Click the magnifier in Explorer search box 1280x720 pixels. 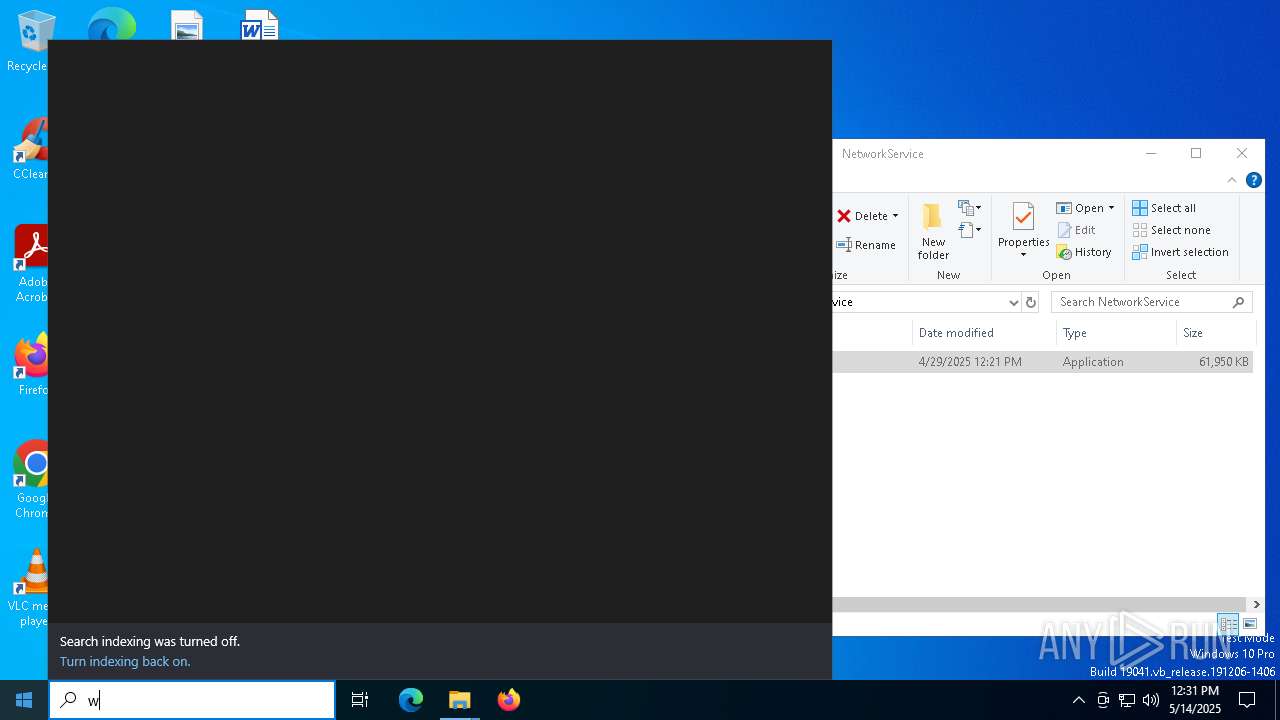tap(1239, 302)
